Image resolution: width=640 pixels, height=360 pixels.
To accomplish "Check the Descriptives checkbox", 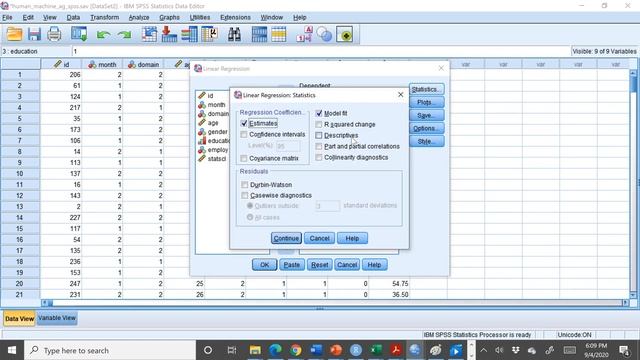I will [x=319, y=135].
